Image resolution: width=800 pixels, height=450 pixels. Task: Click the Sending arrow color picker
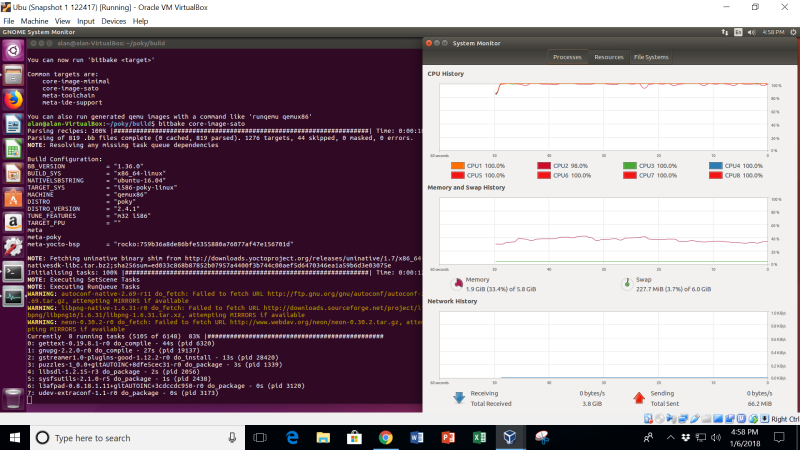tap(639, 398)
